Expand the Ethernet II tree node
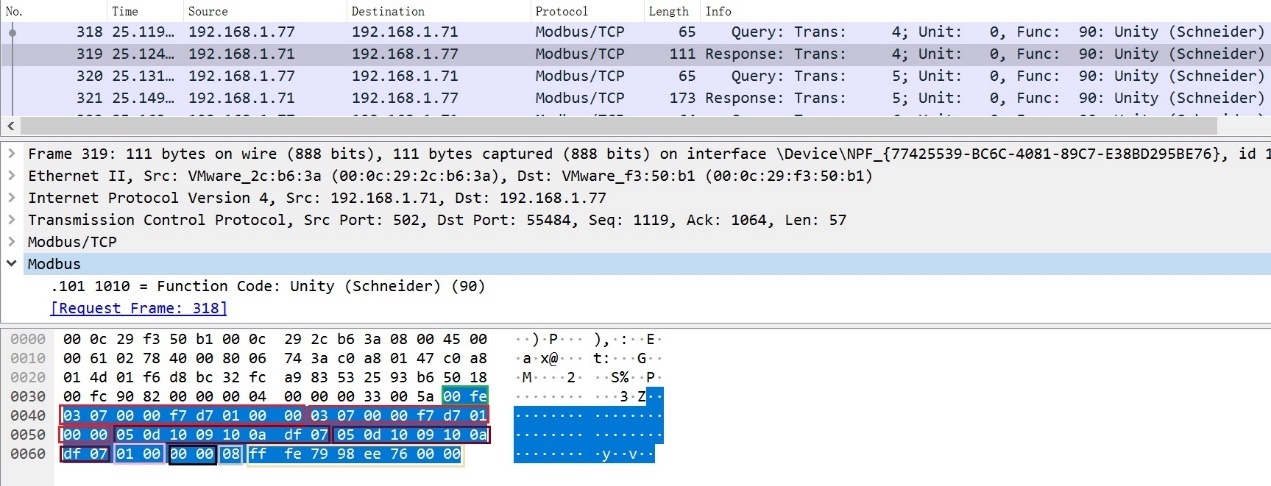 tap(11, 176)
